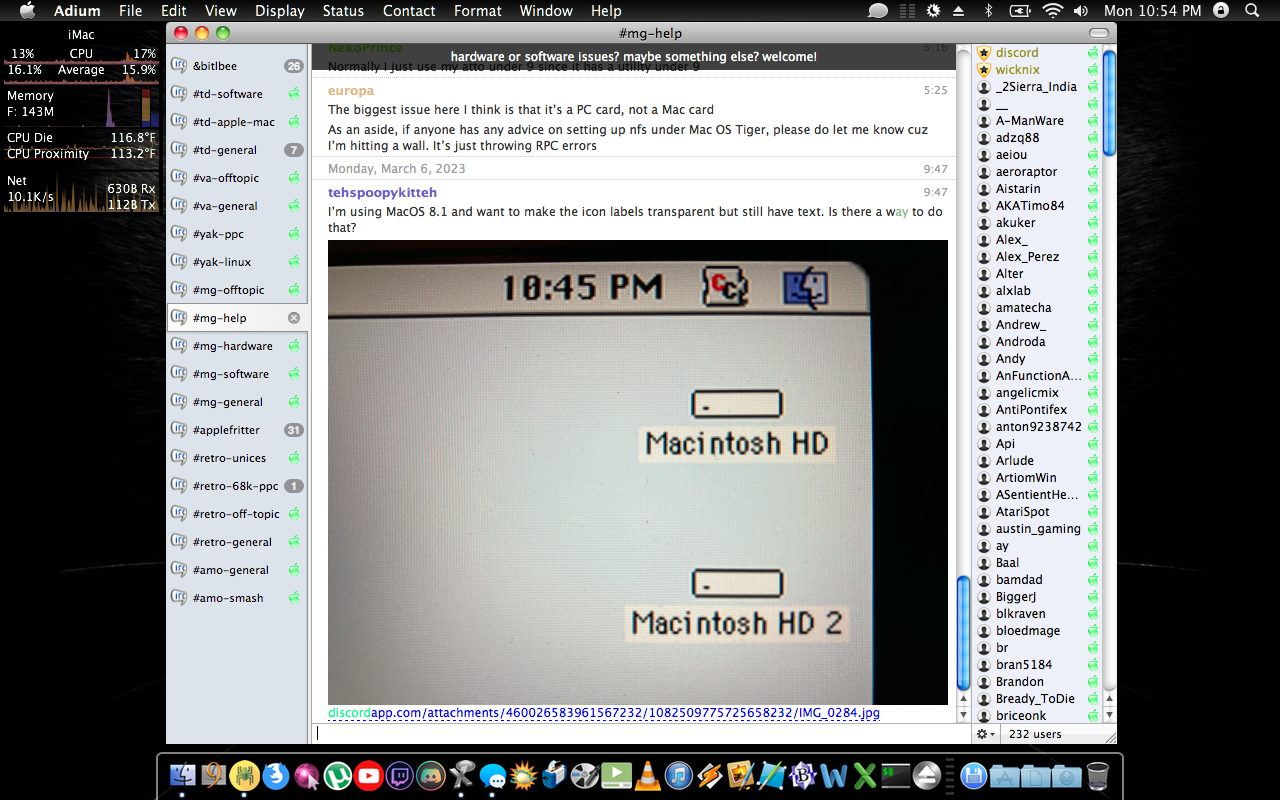
Task: Open the Window menu
Action: click(546, 11)
